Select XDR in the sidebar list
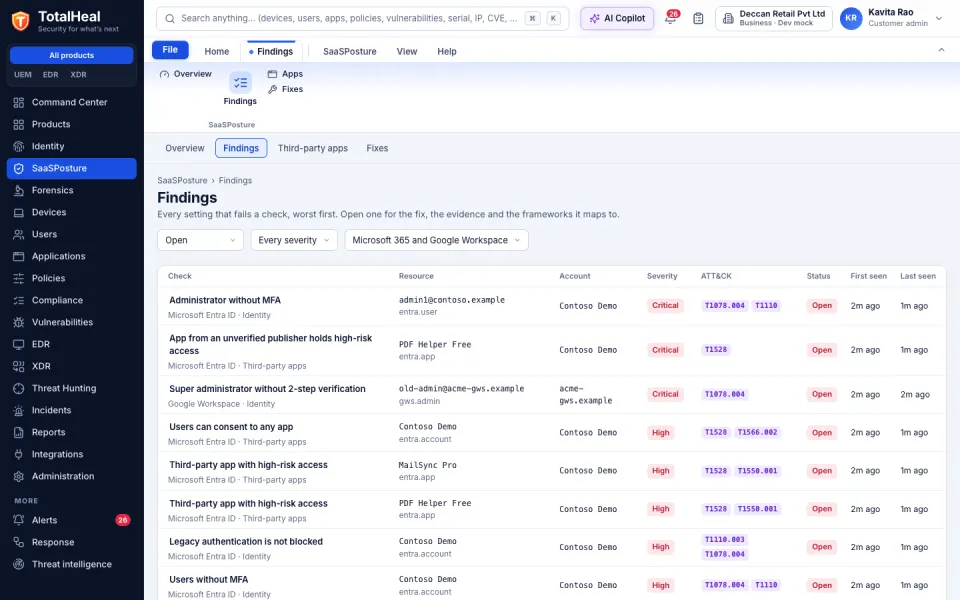The image size is (960, 600). 72,367
